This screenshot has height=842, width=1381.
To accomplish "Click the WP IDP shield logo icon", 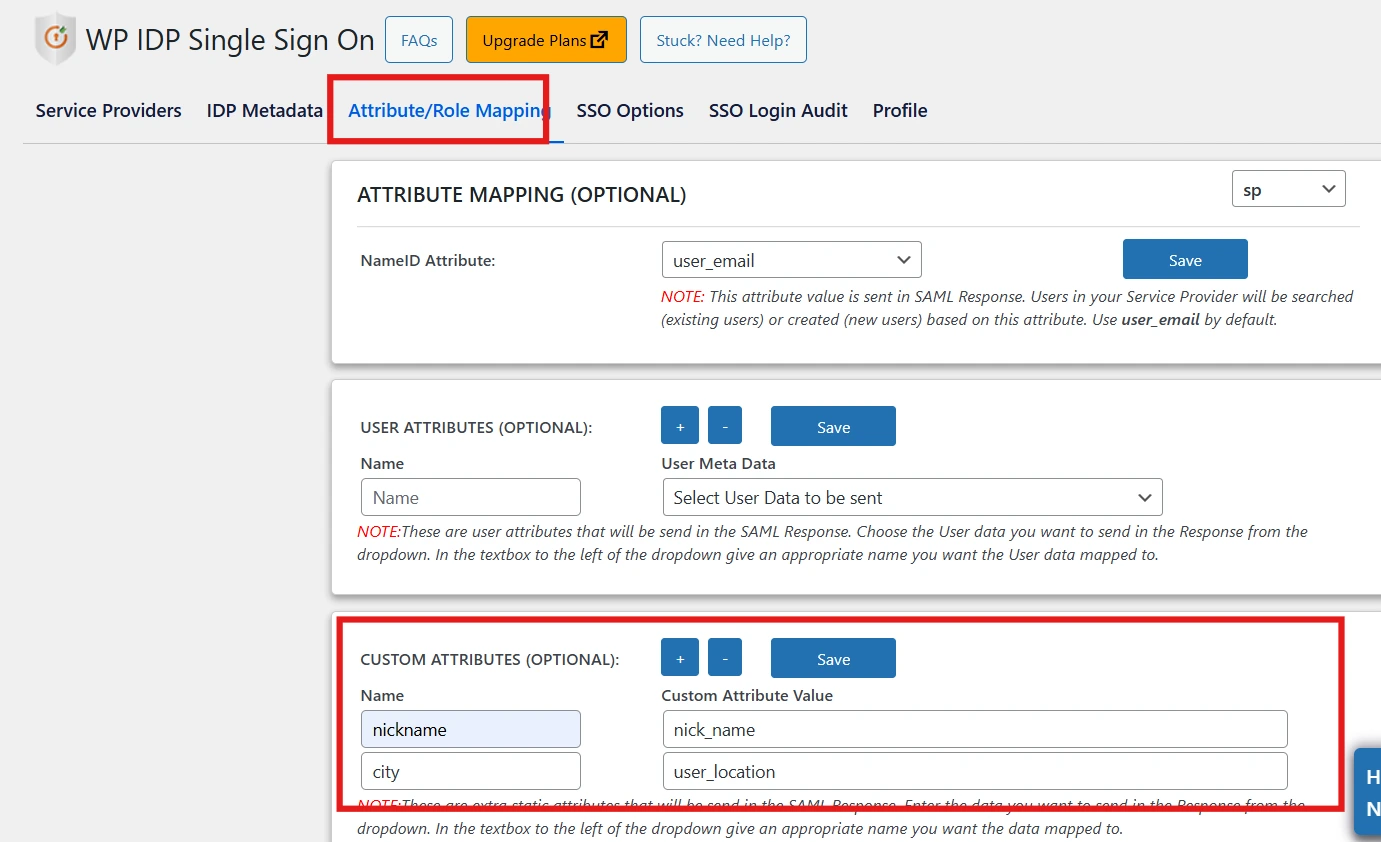I will 56,39.
